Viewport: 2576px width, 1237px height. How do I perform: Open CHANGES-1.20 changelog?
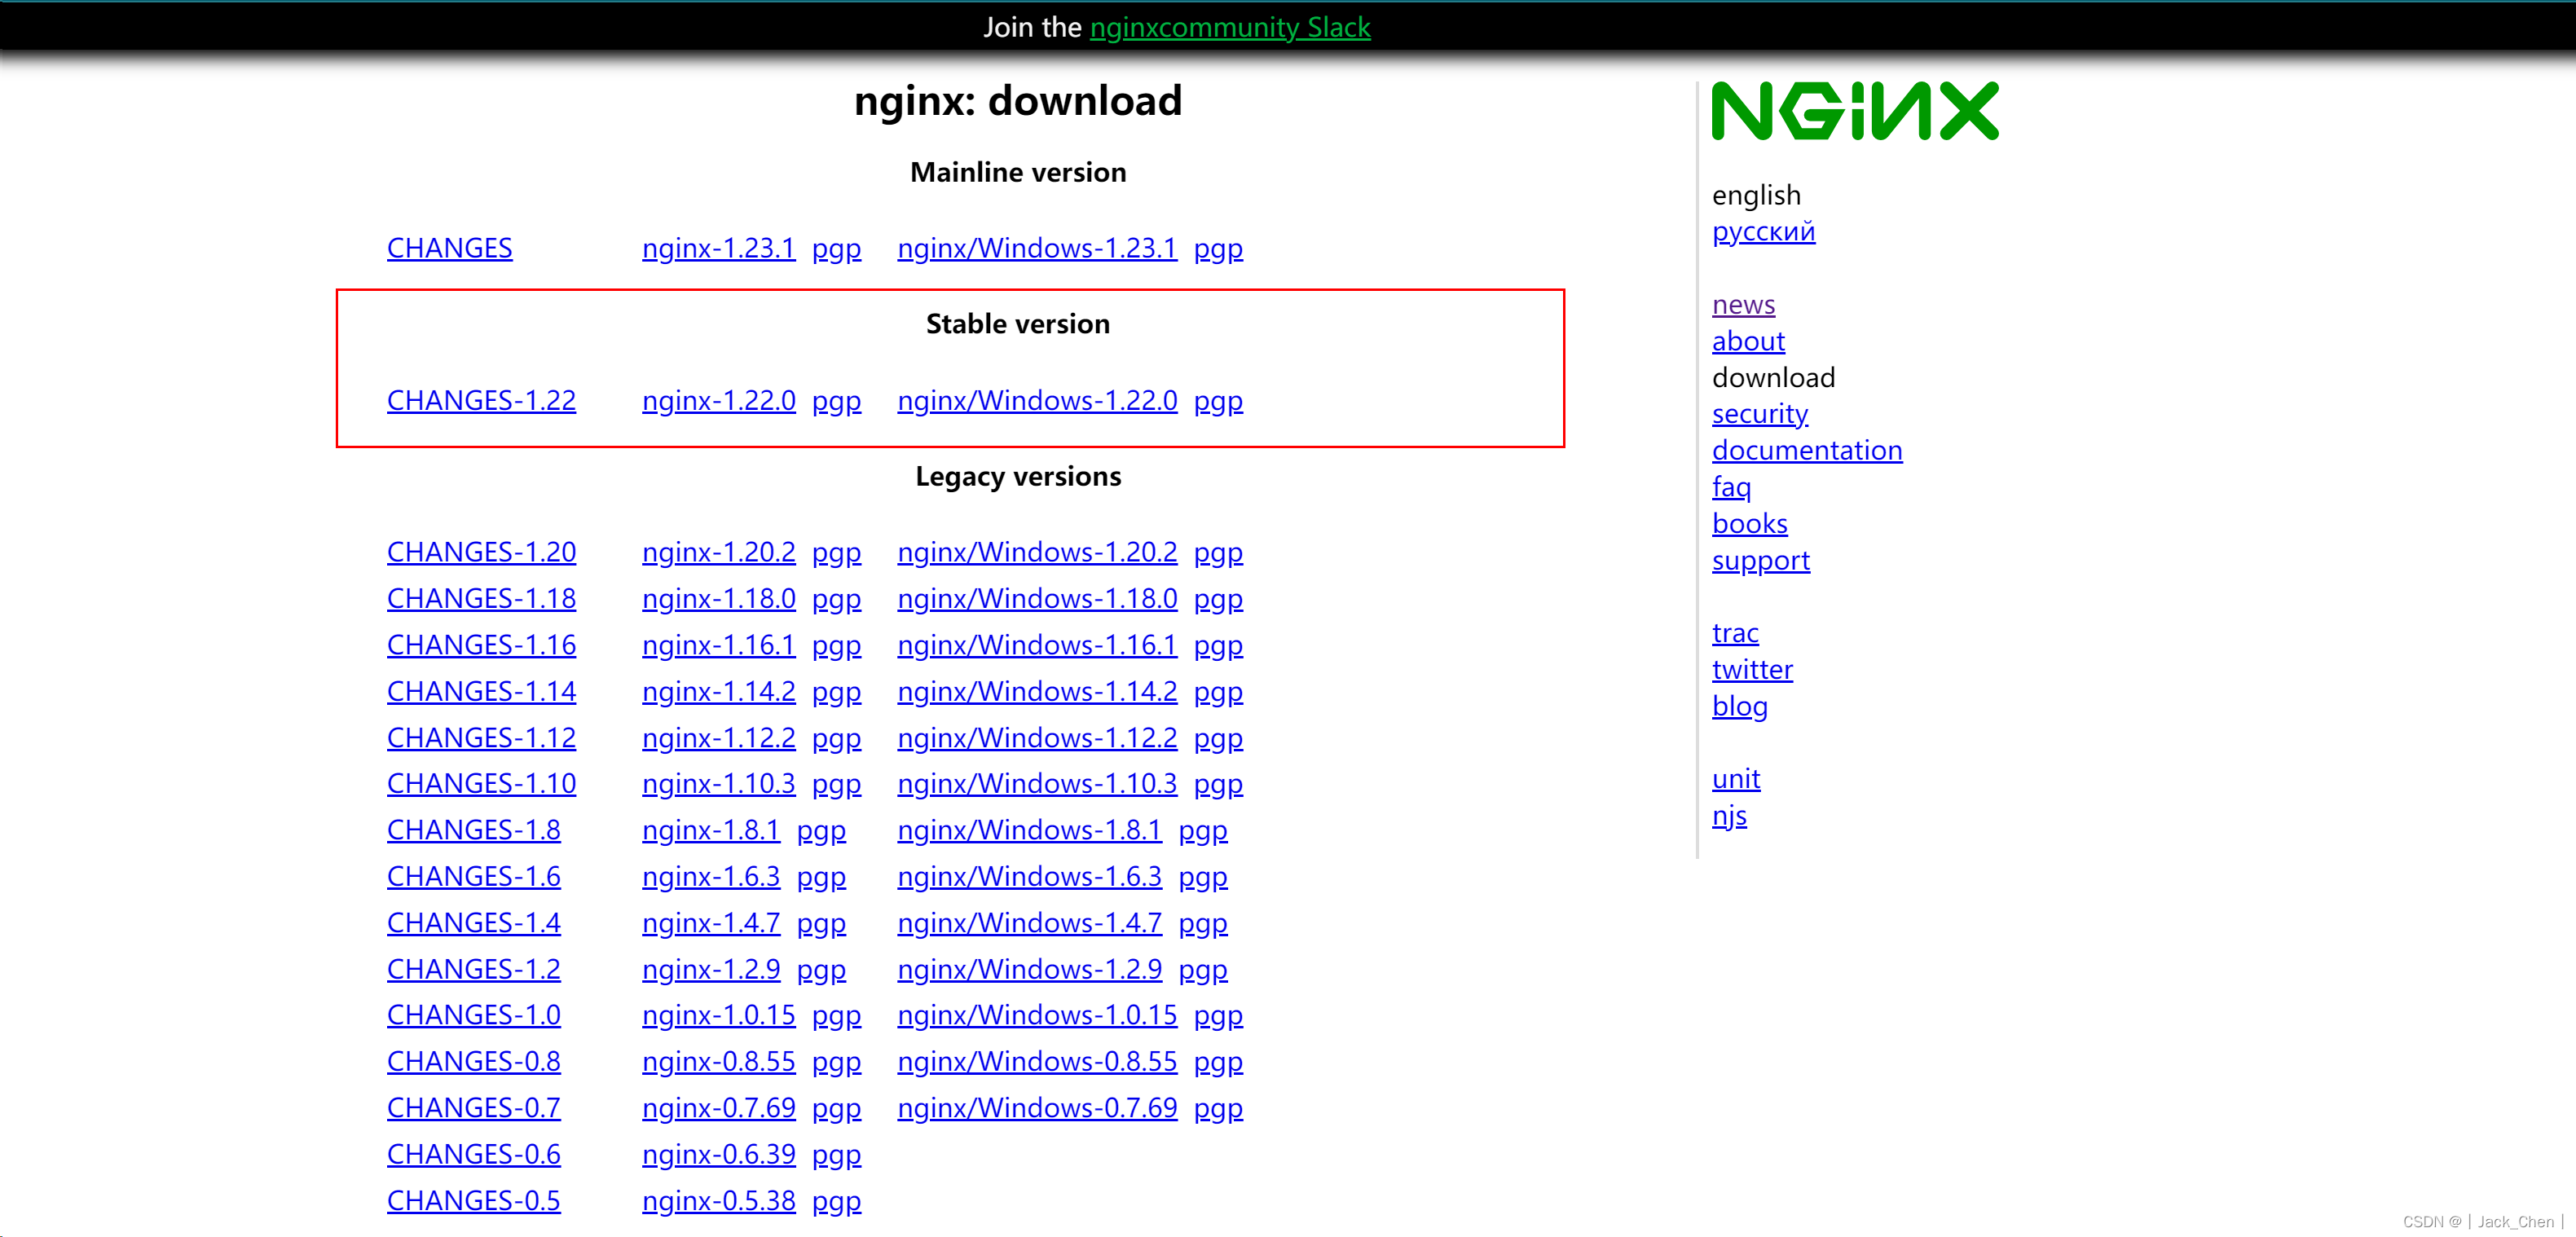[482, 552]
